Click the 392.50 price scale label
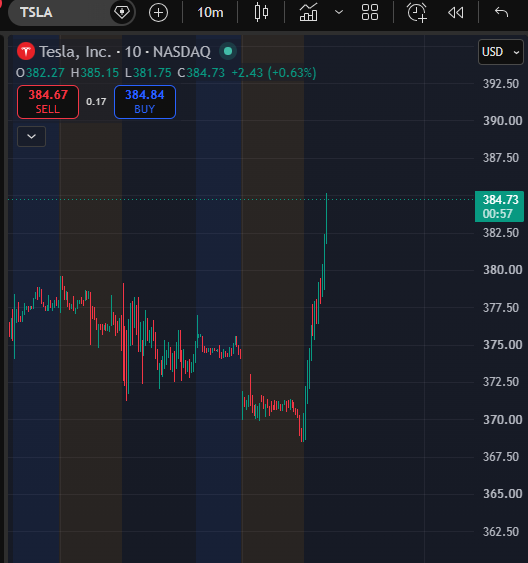The height and width of the screenshot is (563, 528). (x=501, y=84)
